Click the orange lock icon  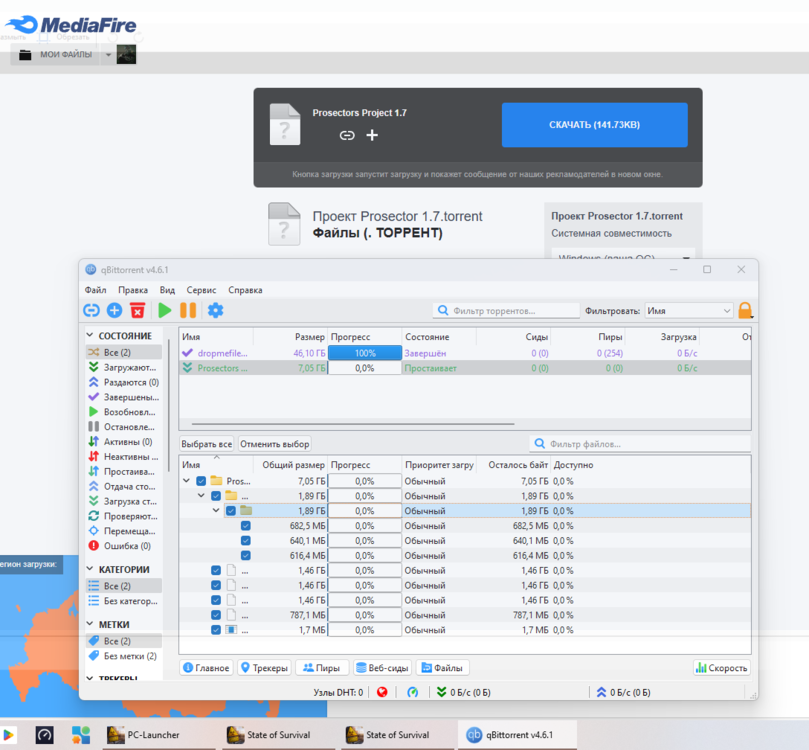(745, 311)
